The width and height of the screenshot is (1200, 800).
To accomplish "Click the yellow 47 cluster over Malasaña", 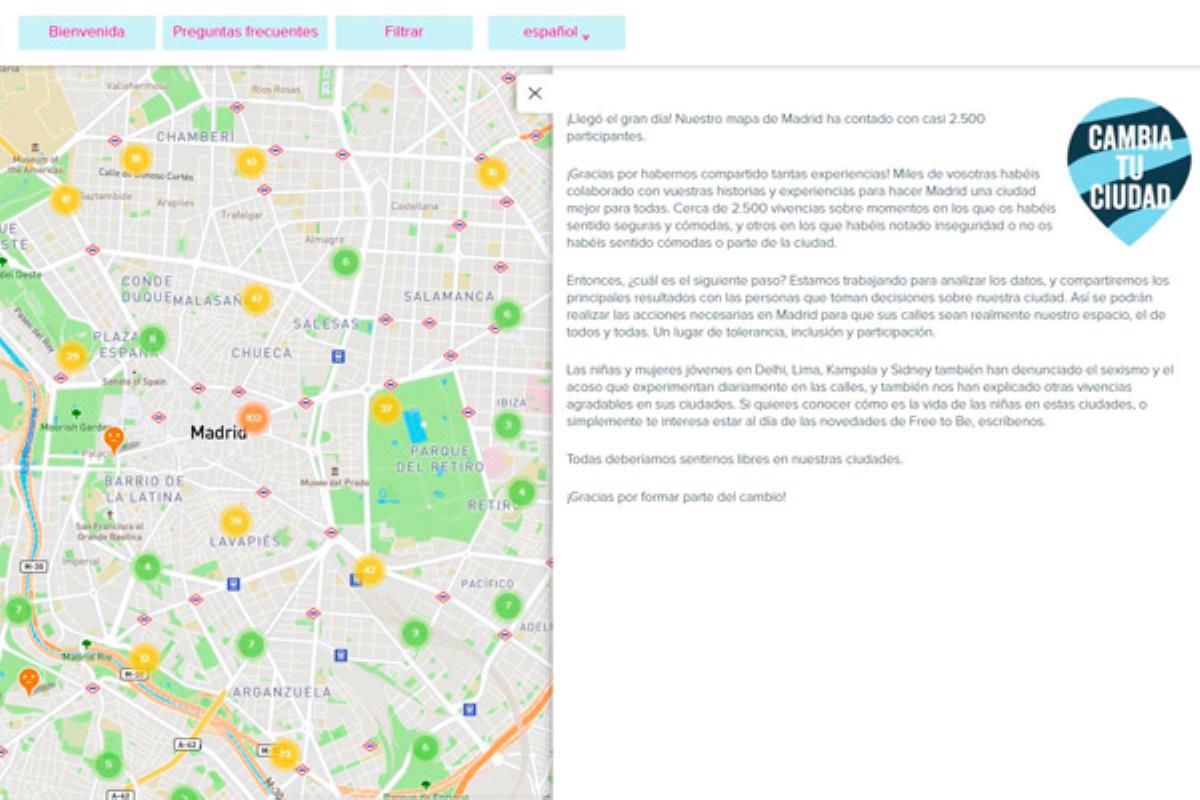I will (258, 296).
